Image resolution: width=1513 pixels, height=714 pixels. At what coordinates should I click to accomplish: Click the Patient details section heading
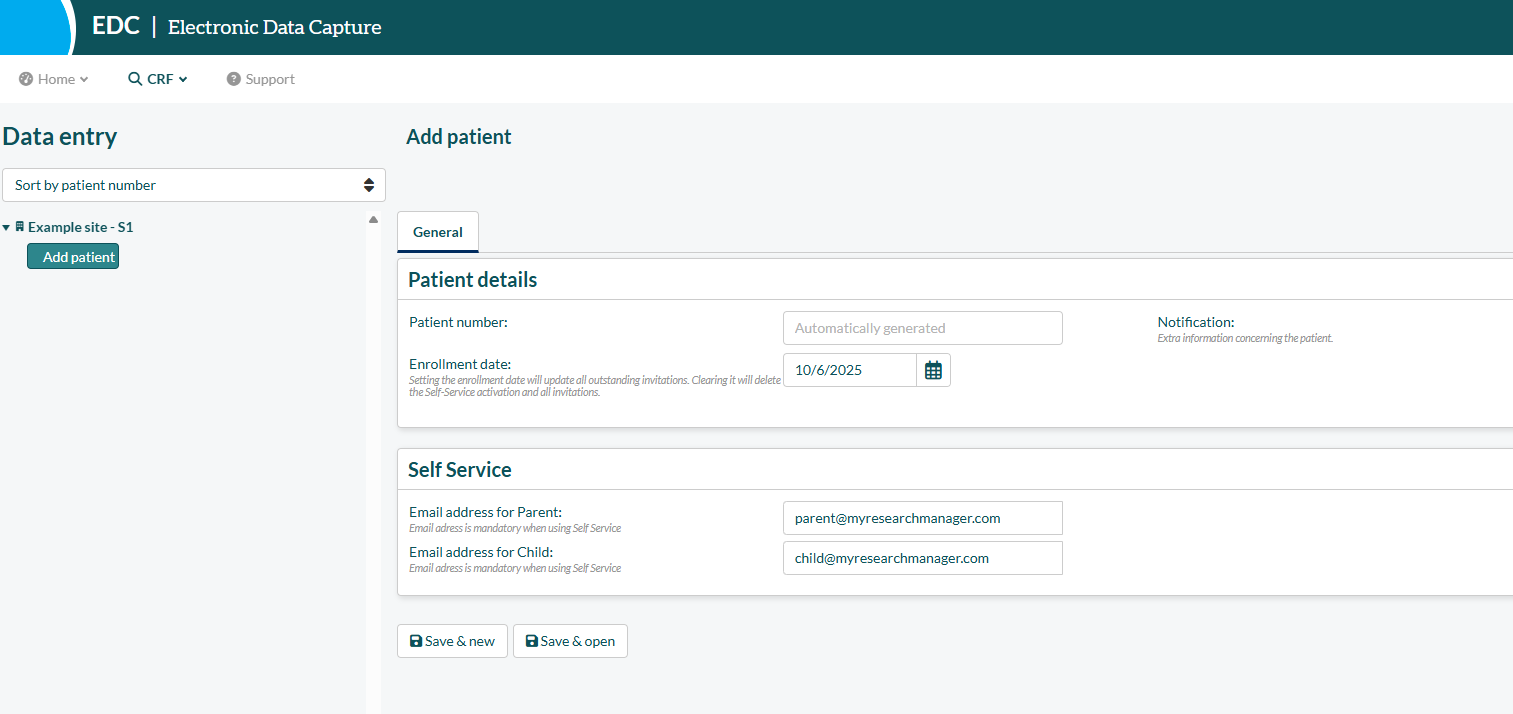[x=472, y=280]
